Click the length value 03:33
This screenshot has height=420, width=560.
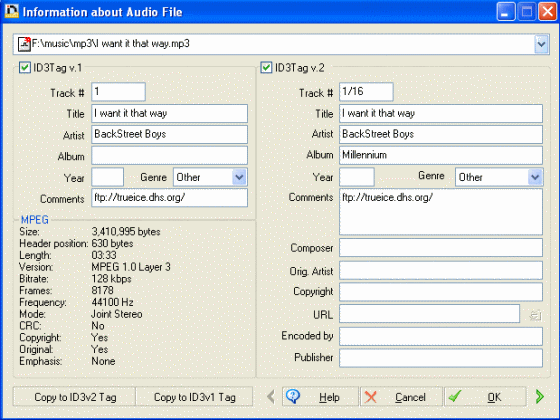tap(104, 255)
